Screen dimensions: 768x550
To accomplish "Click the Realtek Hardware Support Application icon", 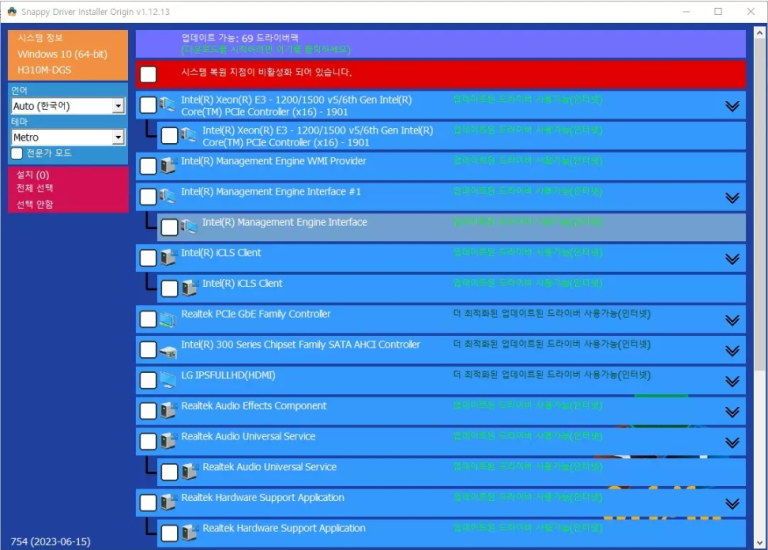I will pyautogui.click(x=168, y=503).
